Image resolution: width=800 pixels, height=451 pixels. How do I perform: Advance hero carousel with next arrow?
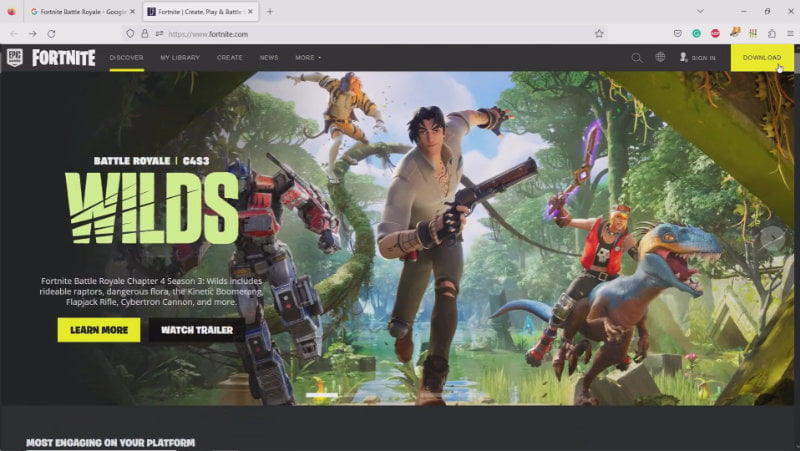[x=772, y=238]
